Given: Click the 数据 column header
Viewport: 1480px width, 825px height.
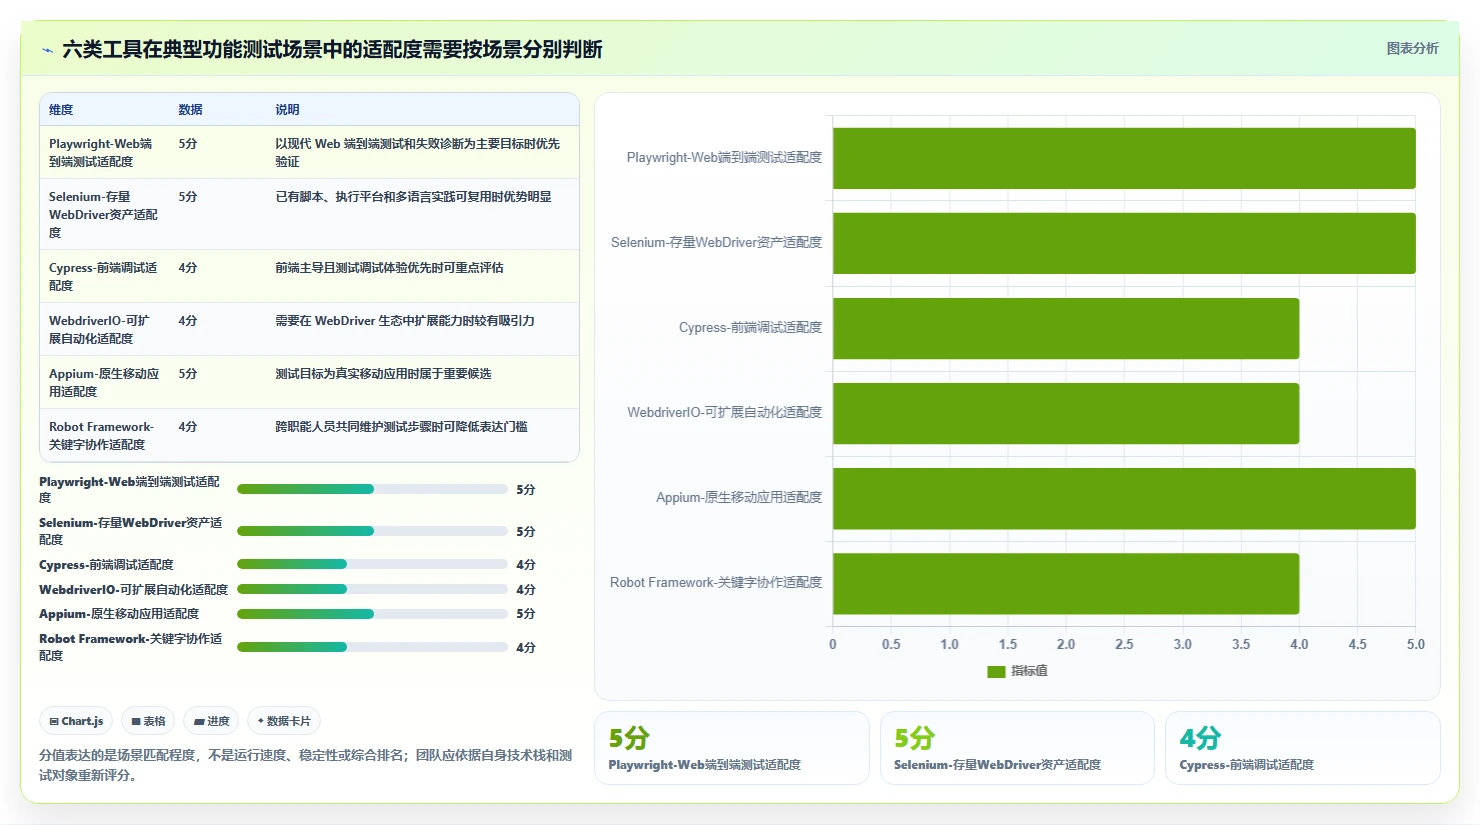Looking at the screenshot, I should pyautogui.click(x=190, y=110).
